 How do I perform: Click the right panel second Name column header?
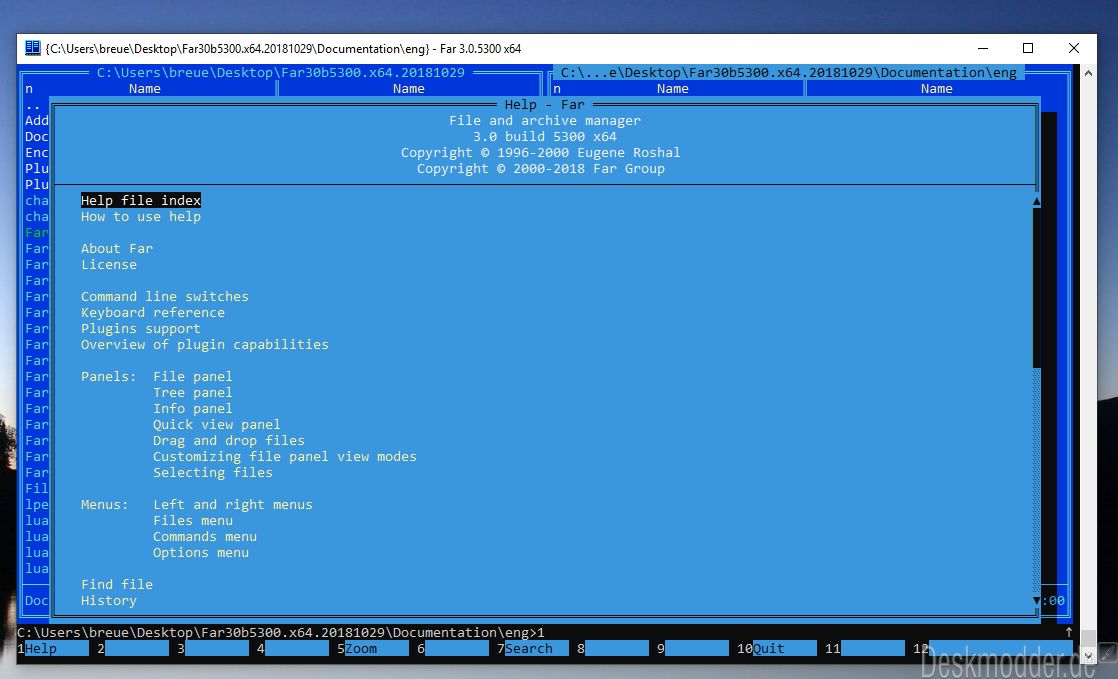point(936,88)
